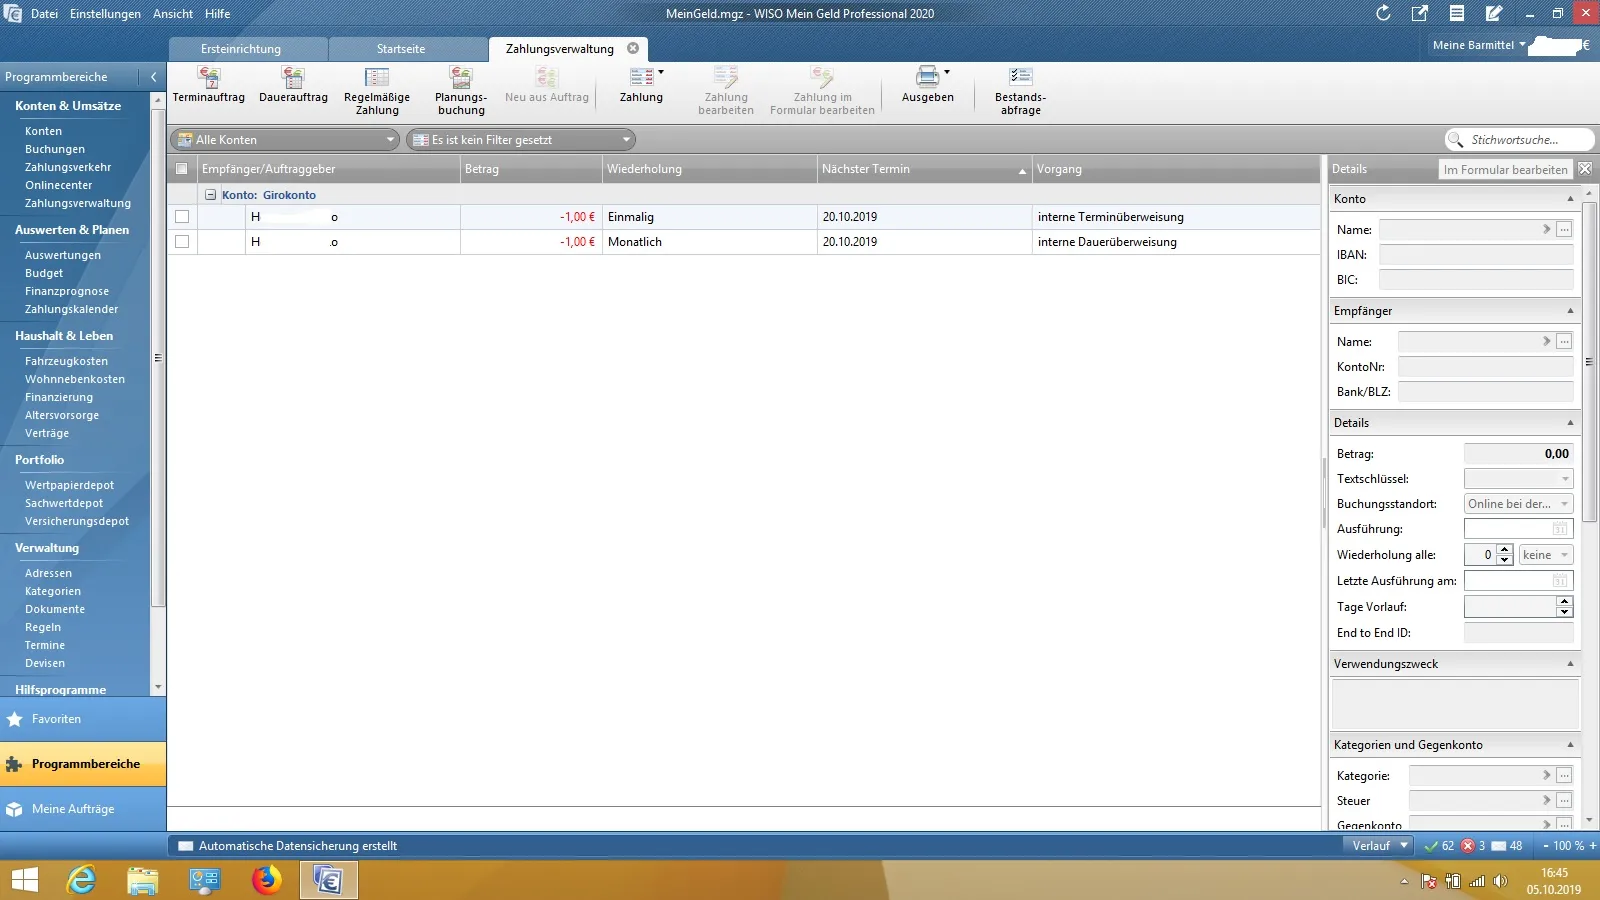Open the Einstellungen menu
Image resolution: width=1600 pixels, height=900 pixels.
pos(105,14)
